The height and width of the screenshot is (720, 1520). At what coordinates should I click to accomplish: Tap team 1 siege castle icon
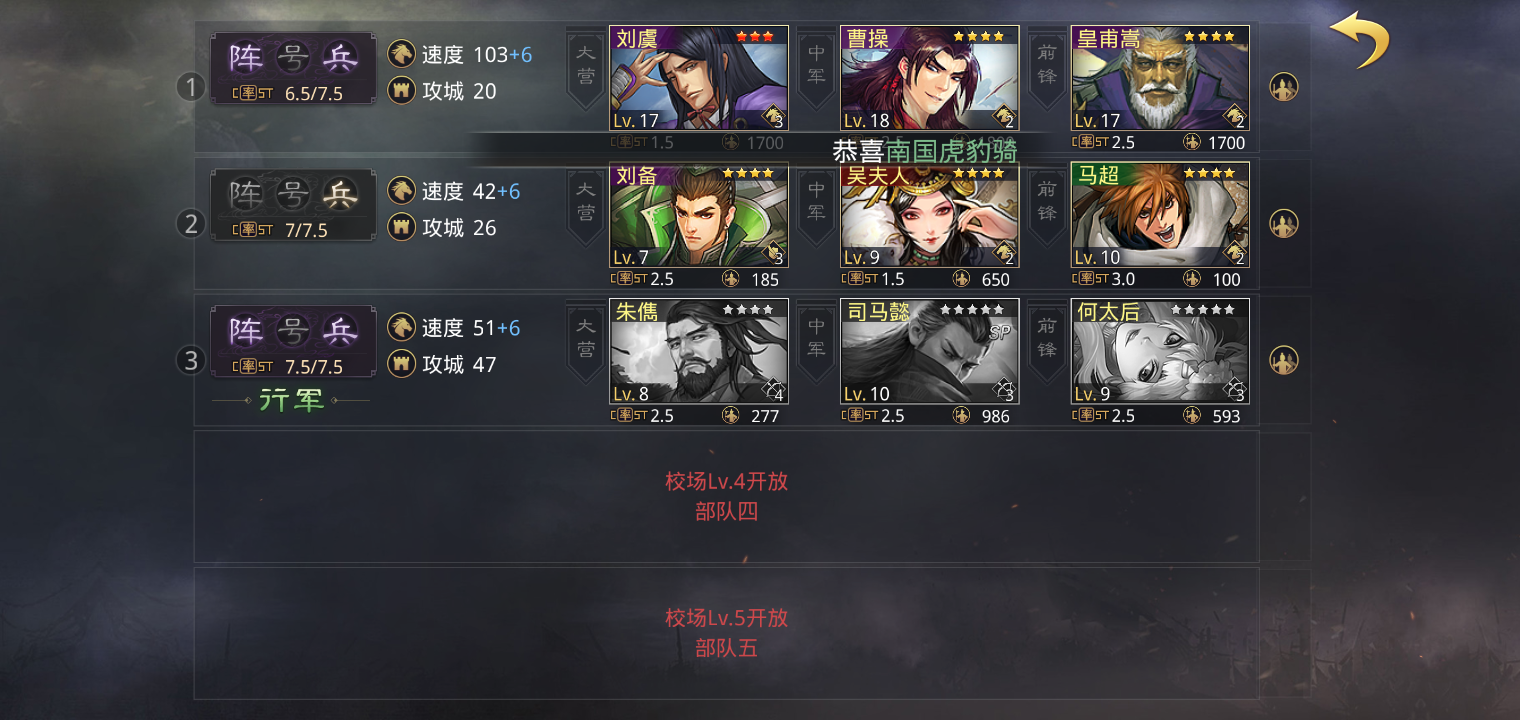coord(401,91)
